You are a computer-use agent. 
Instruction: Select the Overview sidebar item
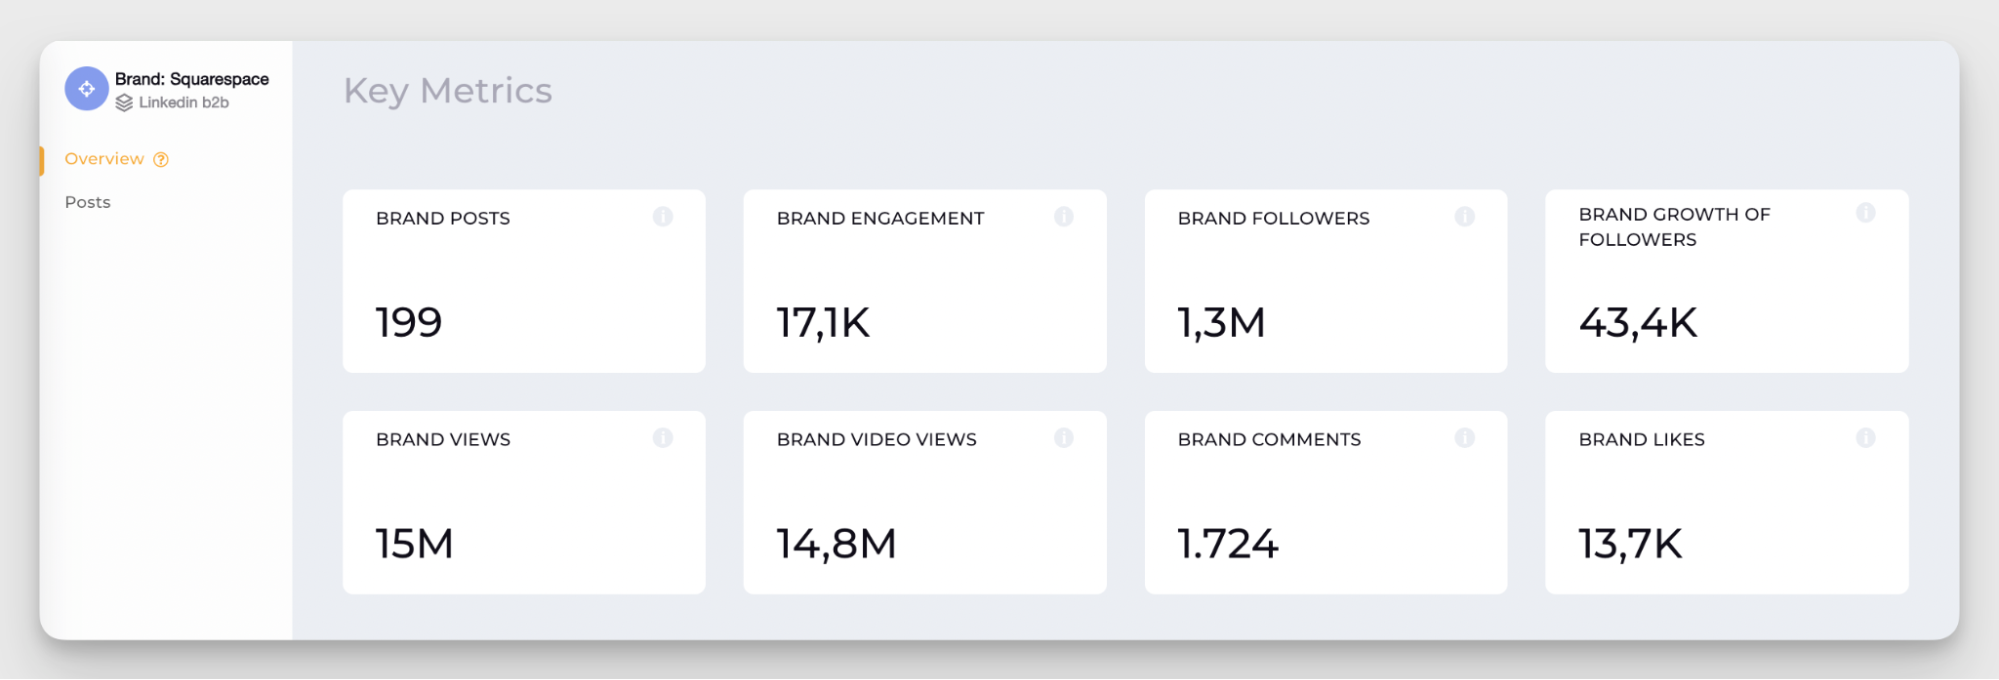click(104, 159)
